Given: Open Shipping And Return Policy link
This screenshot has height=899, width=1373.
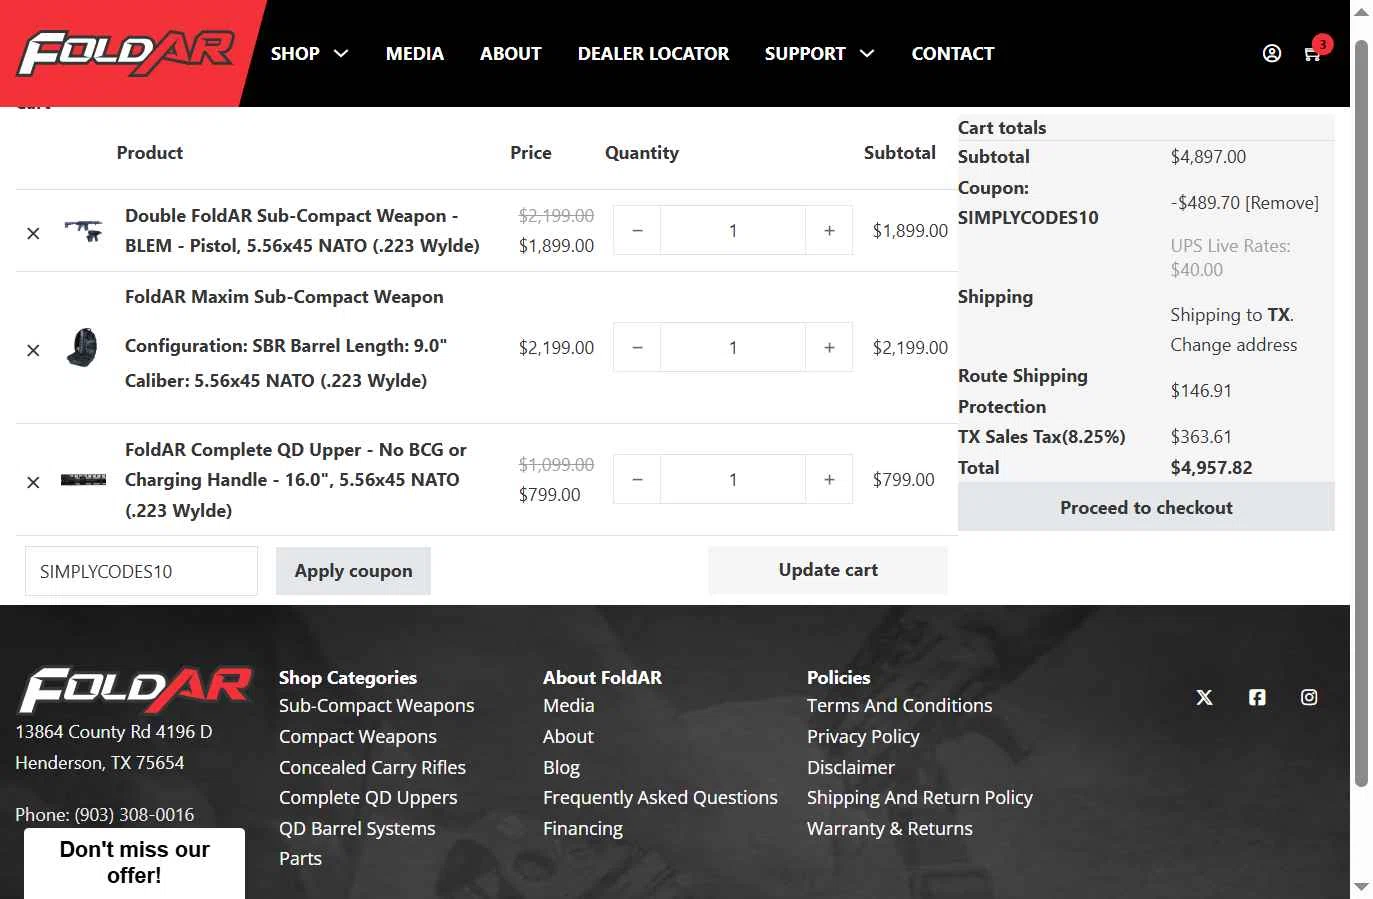Looking at the screenshot, I should coord(919,798).
